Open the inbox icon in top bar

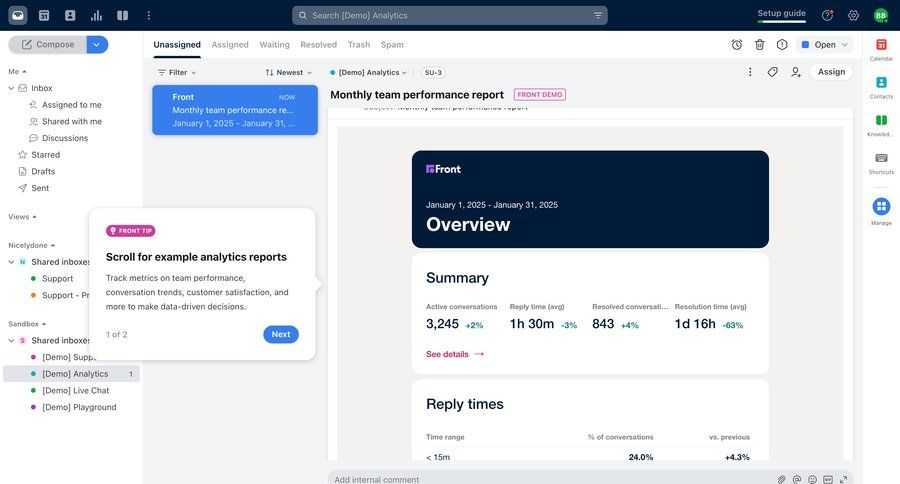click(x=18, y=16)
